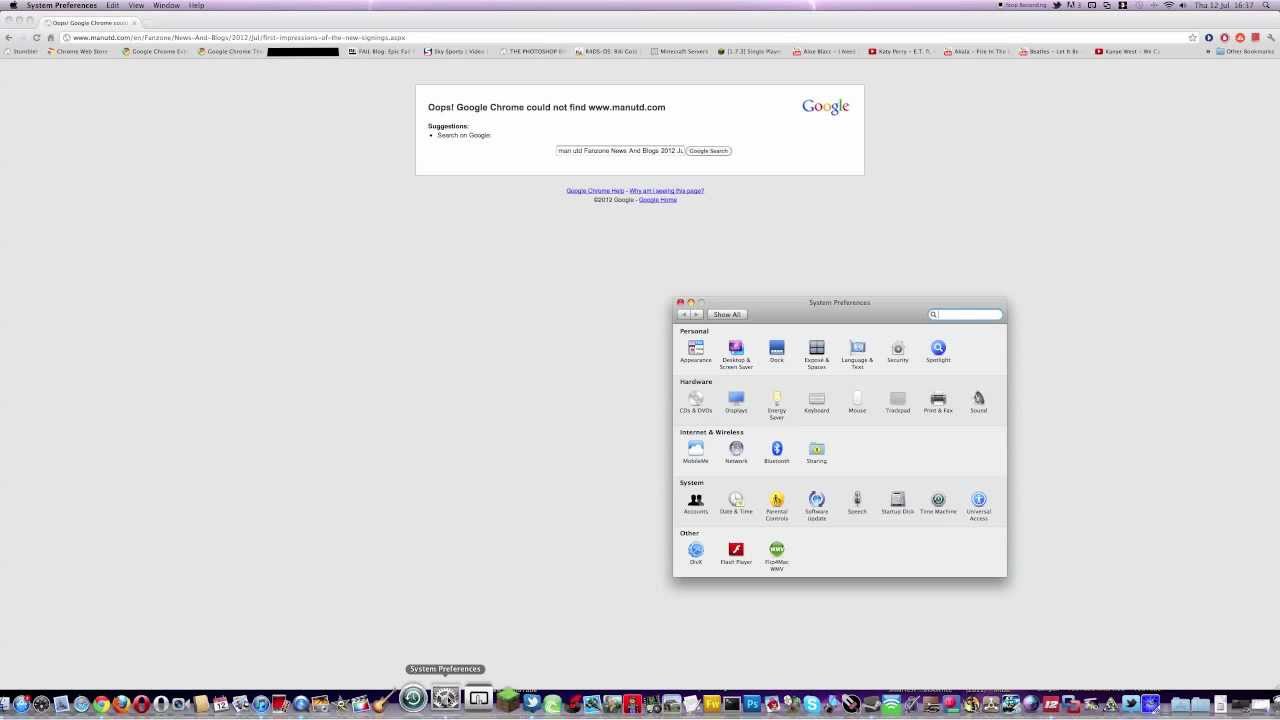
Task: Open the MobileMe preference pane
Action: coord(695,452)
